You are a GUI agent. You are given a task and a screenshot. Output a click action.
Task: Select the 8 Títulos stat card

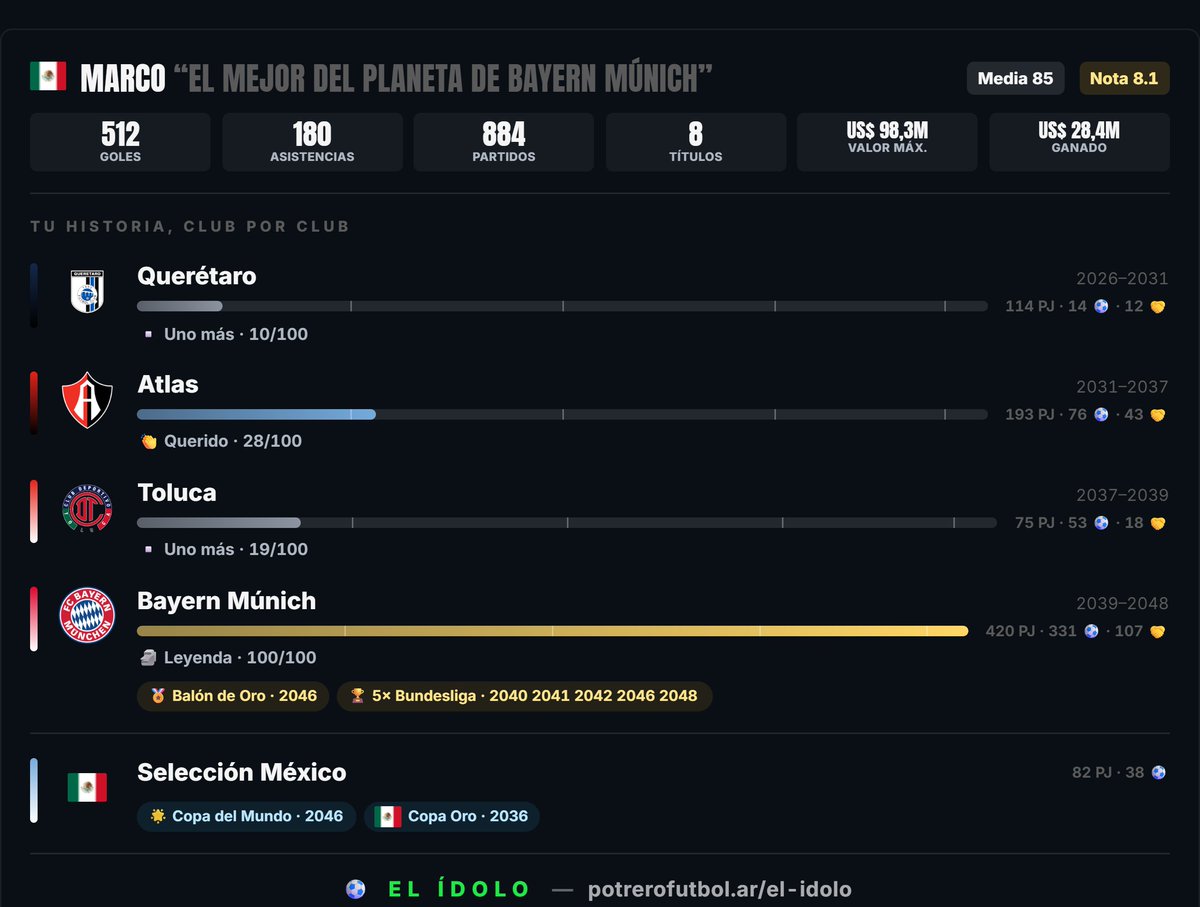695,142
